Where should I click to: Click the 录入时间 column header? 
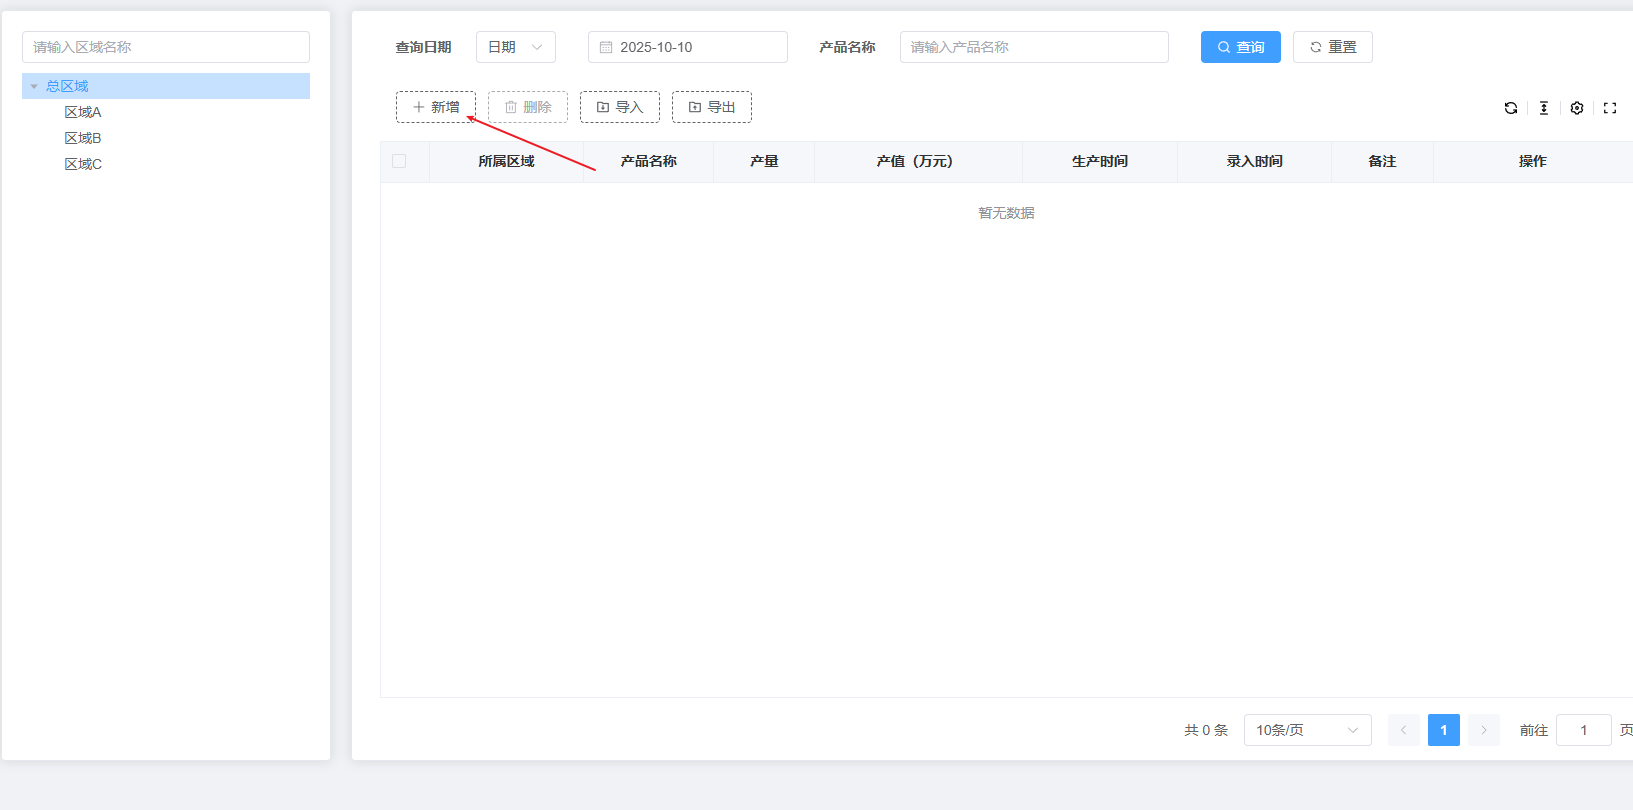point(1255,161)
